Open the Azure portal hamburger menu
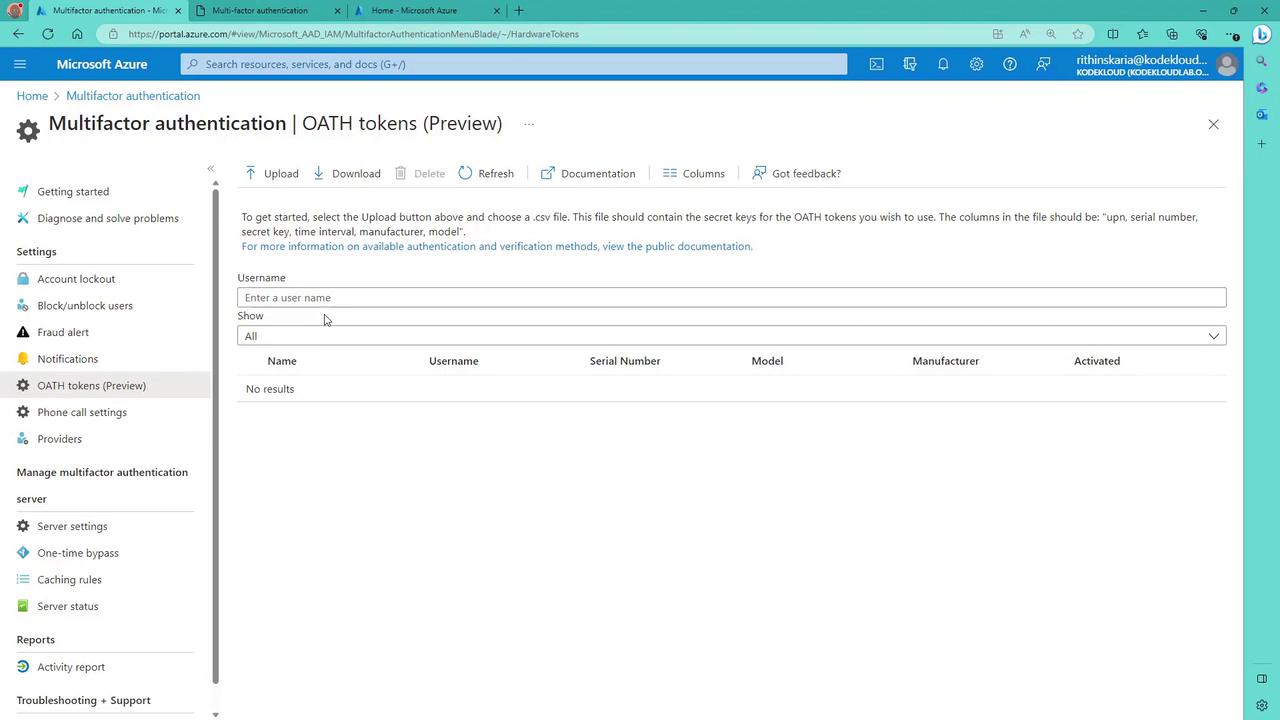1280x720 pixels. tap(20, 64)
